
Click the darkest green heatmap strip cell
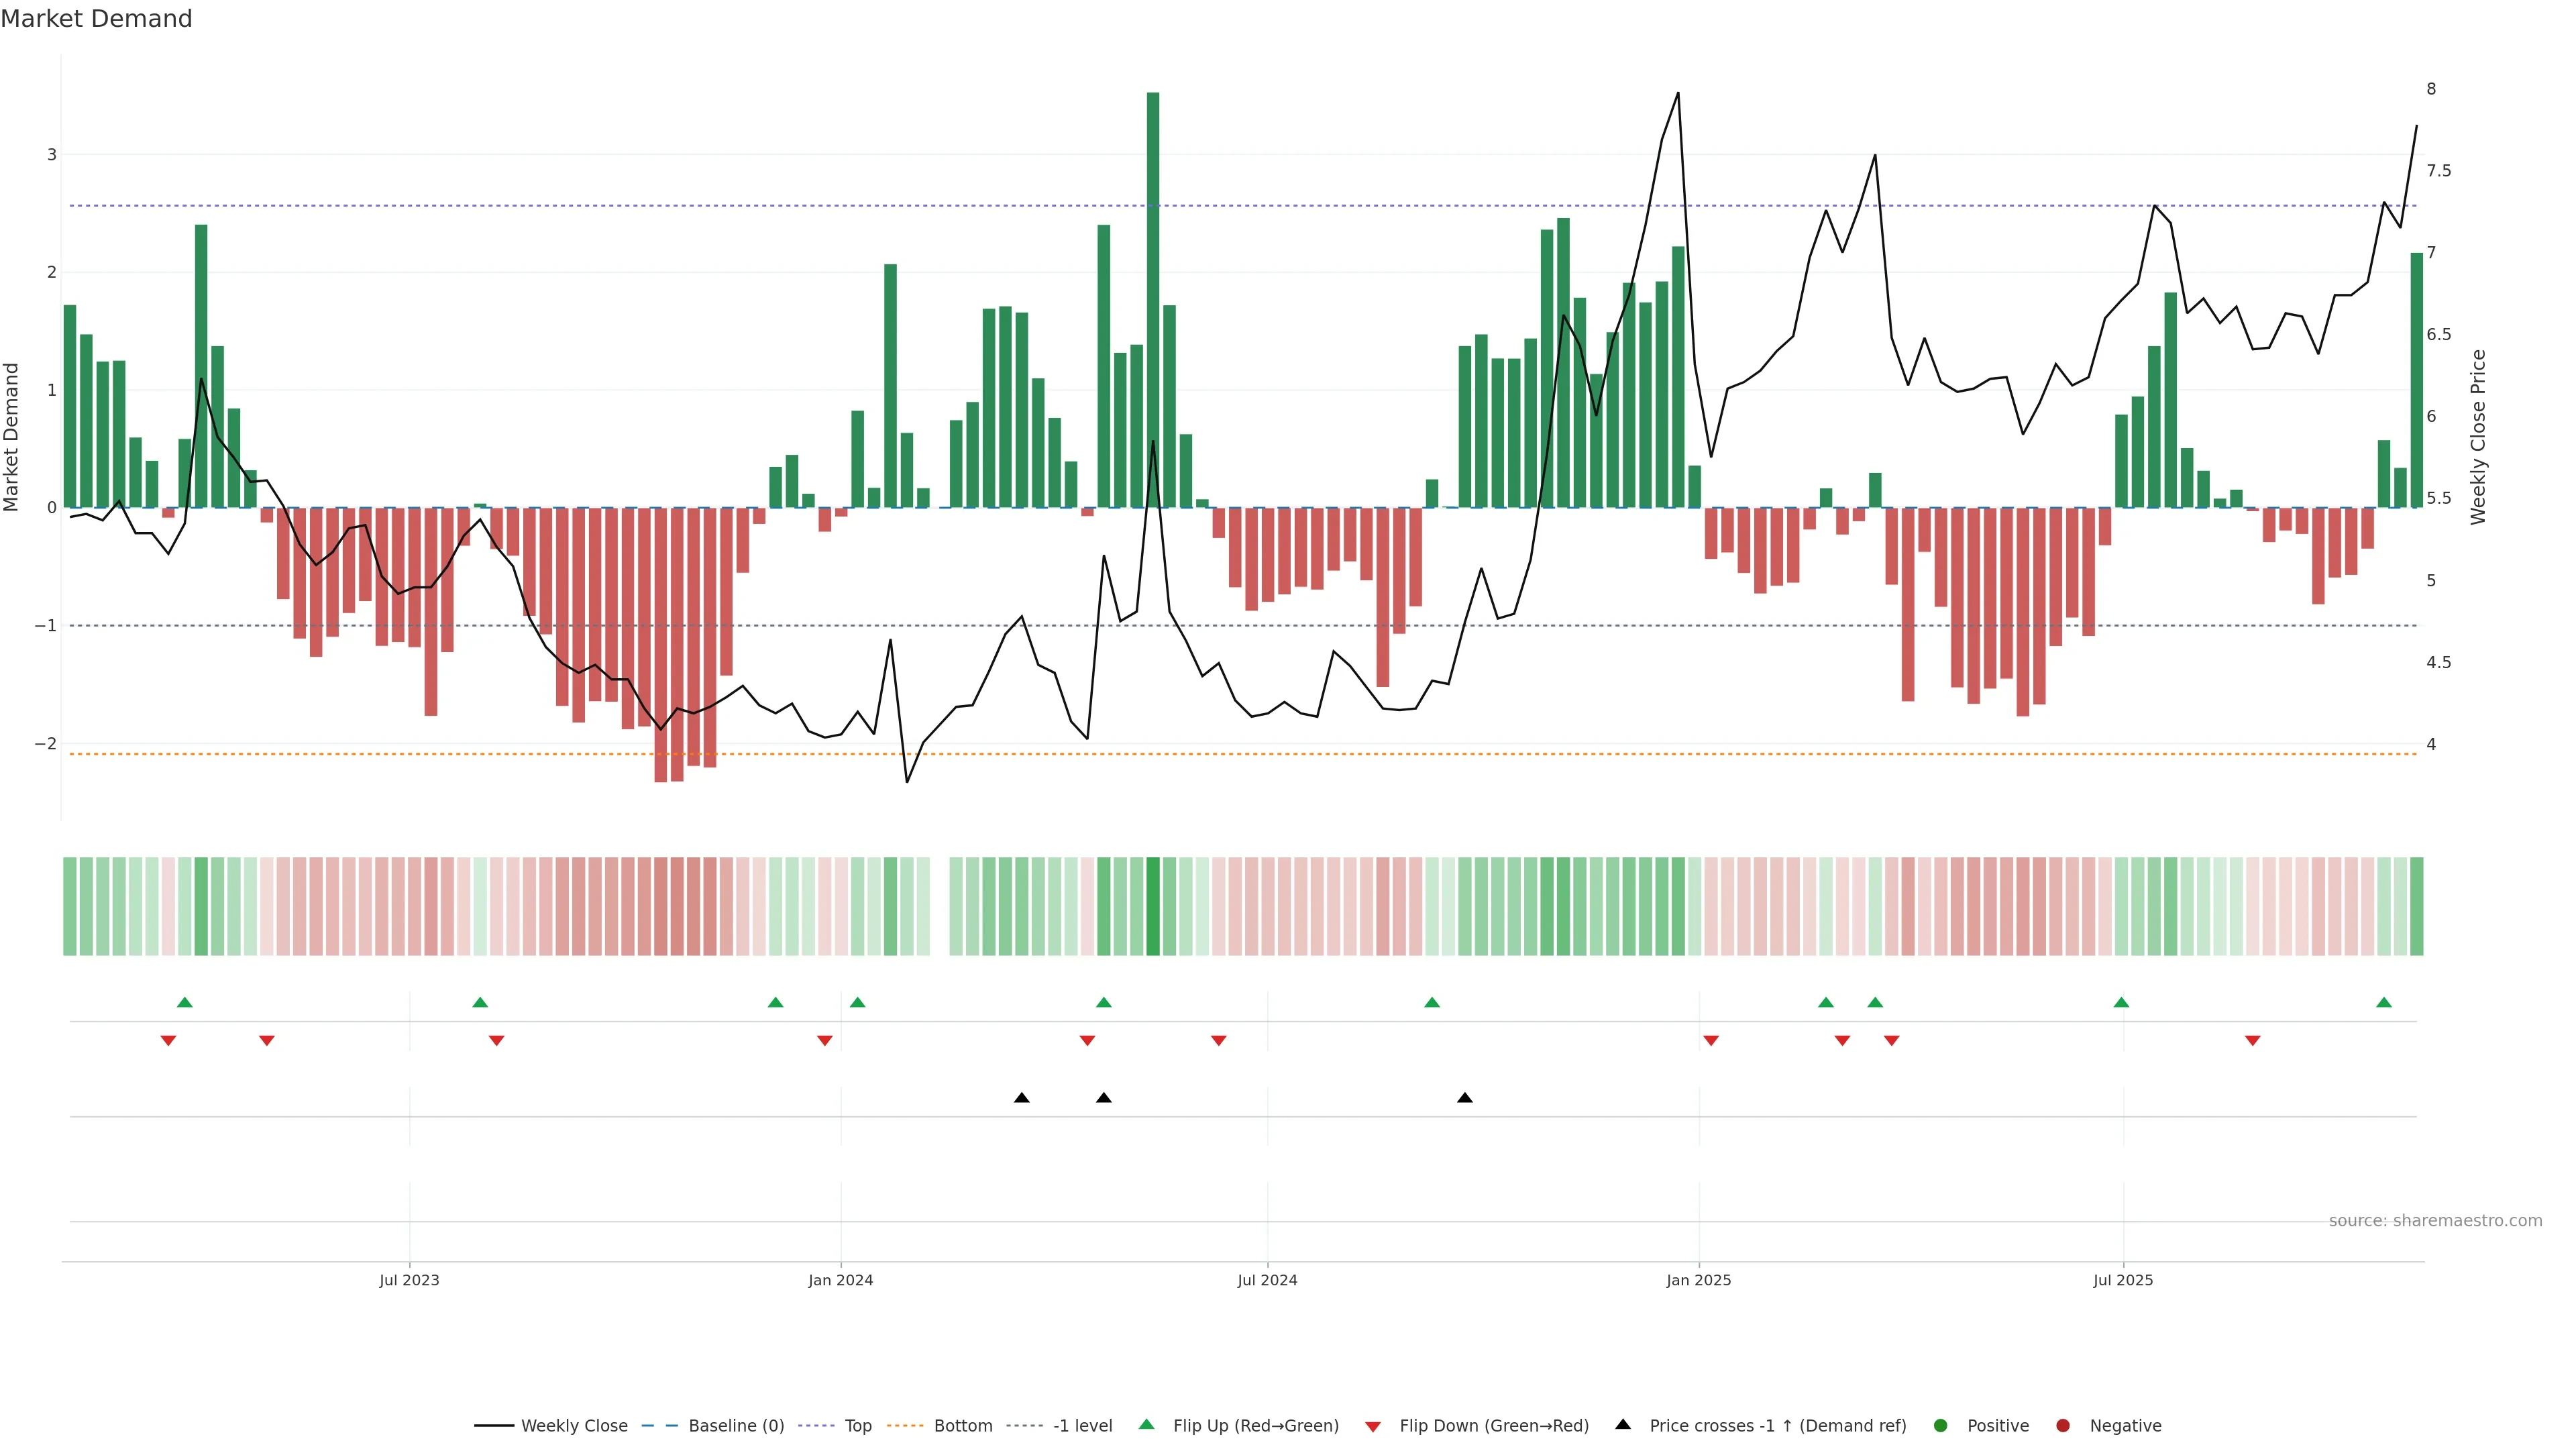1153,906
